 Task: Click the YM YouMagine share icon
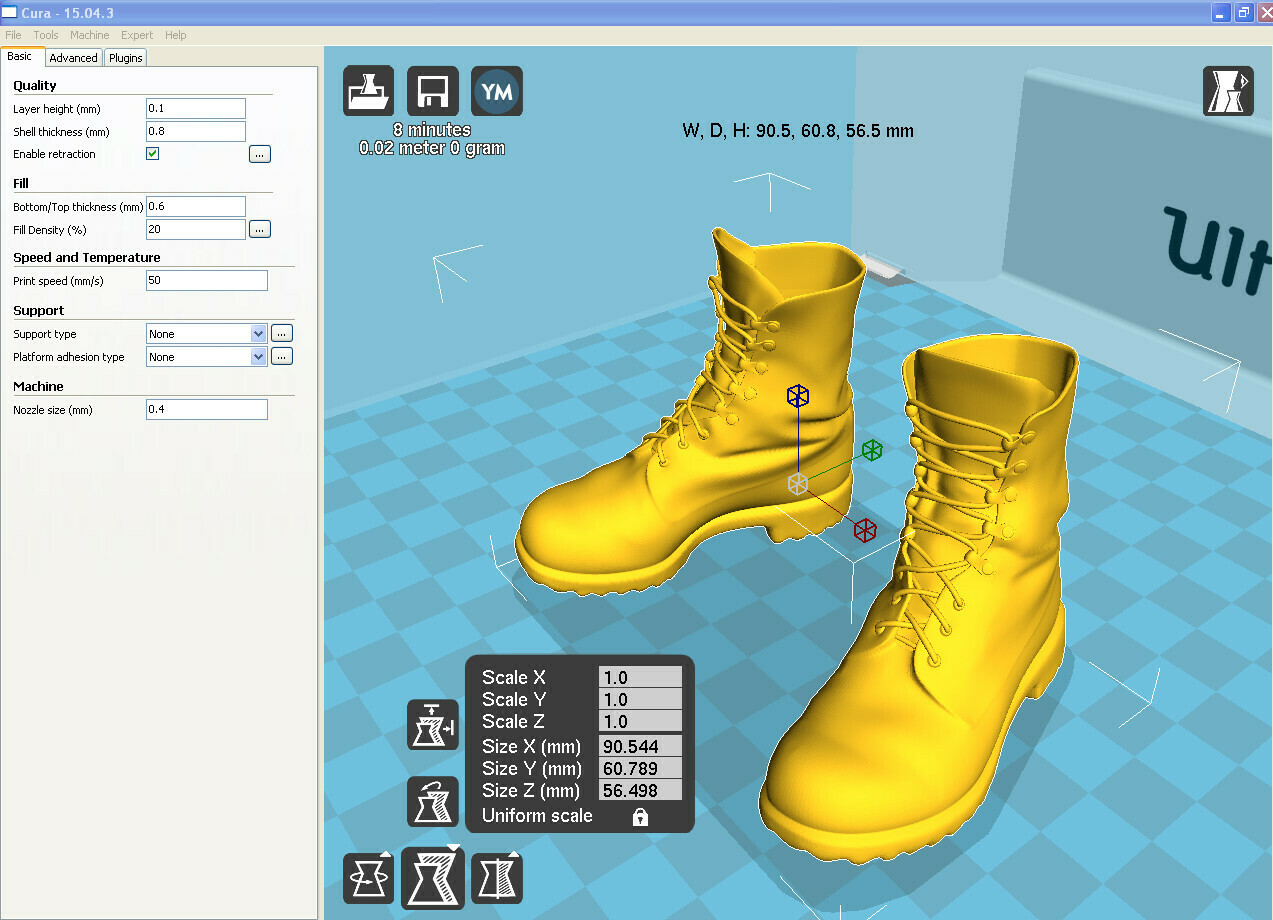click(497, 92)
